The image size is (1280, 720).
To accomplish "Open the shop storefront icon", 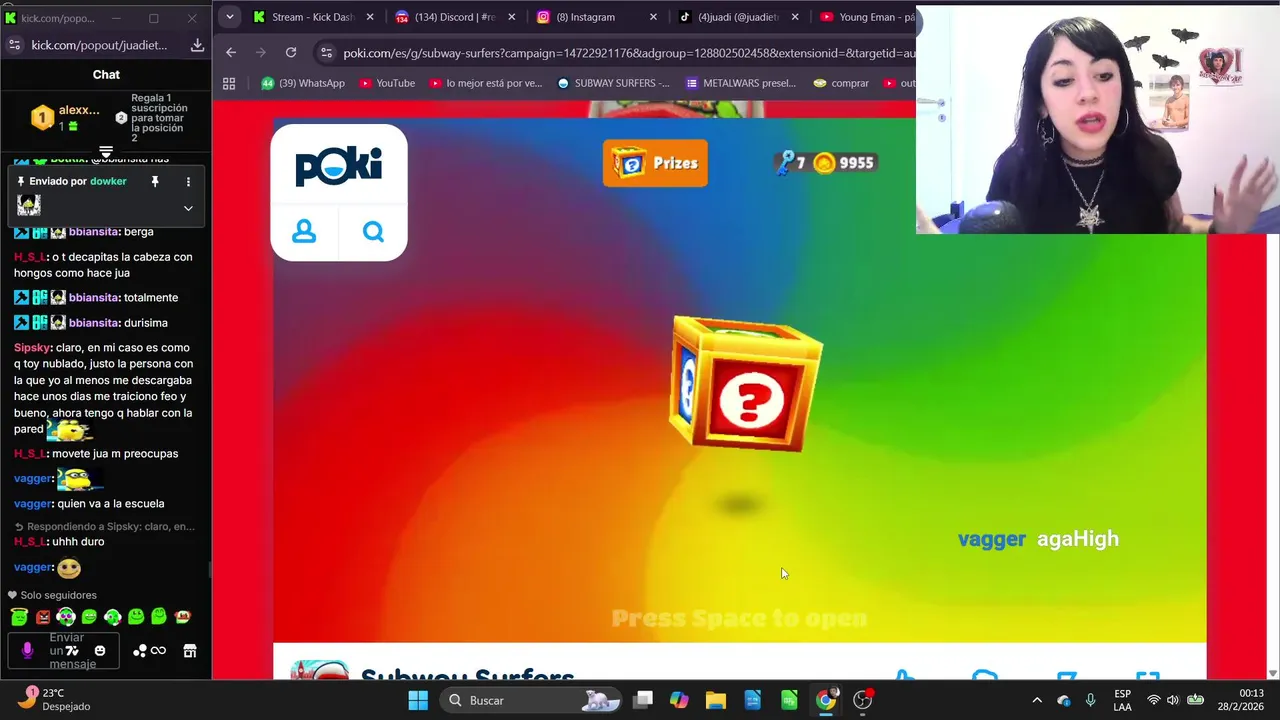I will [190, 651].
